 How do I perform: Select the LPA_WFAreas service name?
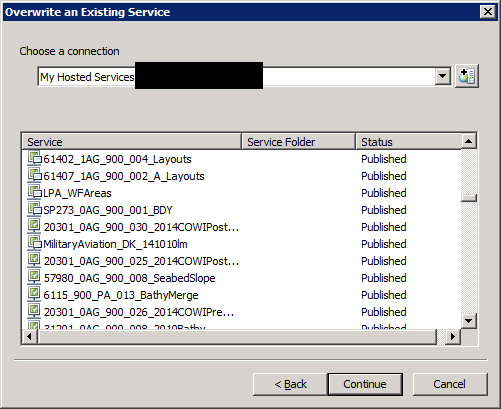tap(77, 193)
